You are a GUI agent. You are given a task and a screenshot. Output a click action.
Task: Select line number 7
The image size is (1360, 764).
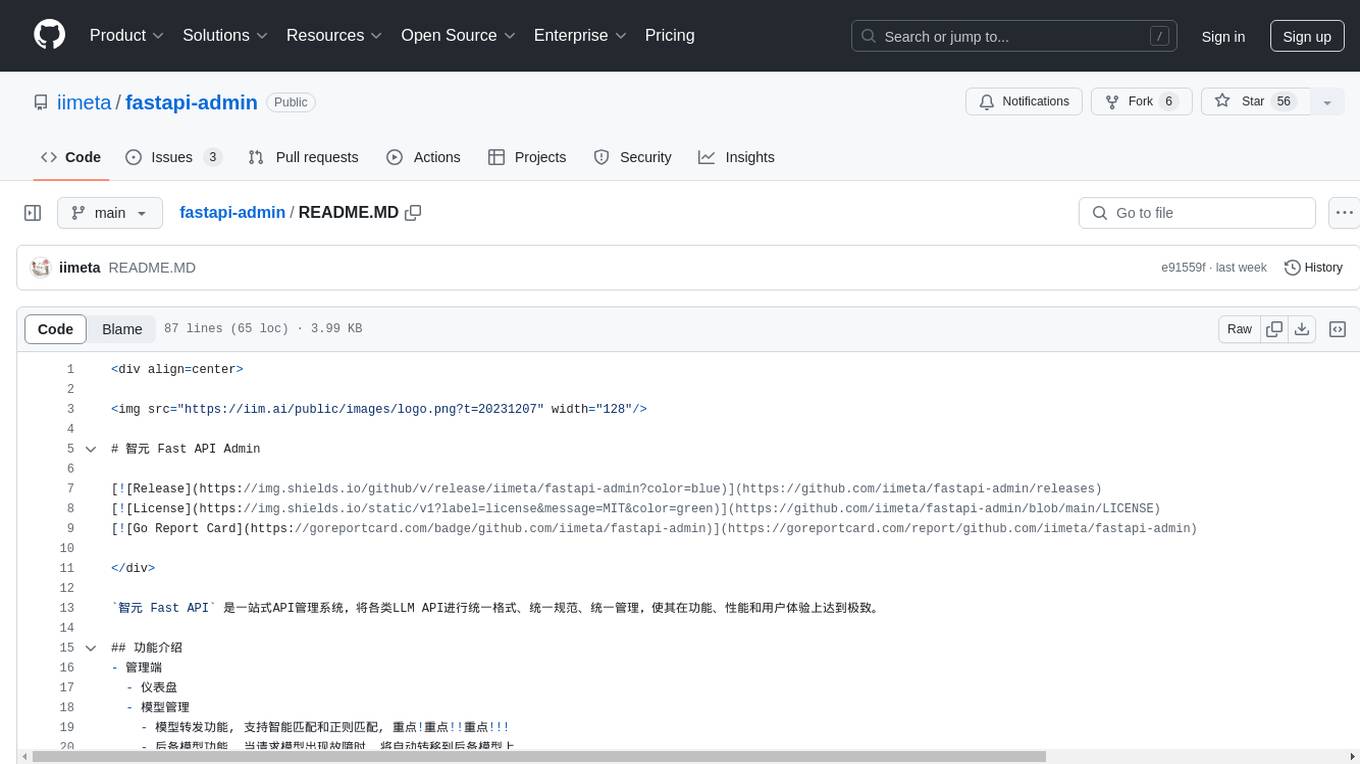(x=70, y=489)
